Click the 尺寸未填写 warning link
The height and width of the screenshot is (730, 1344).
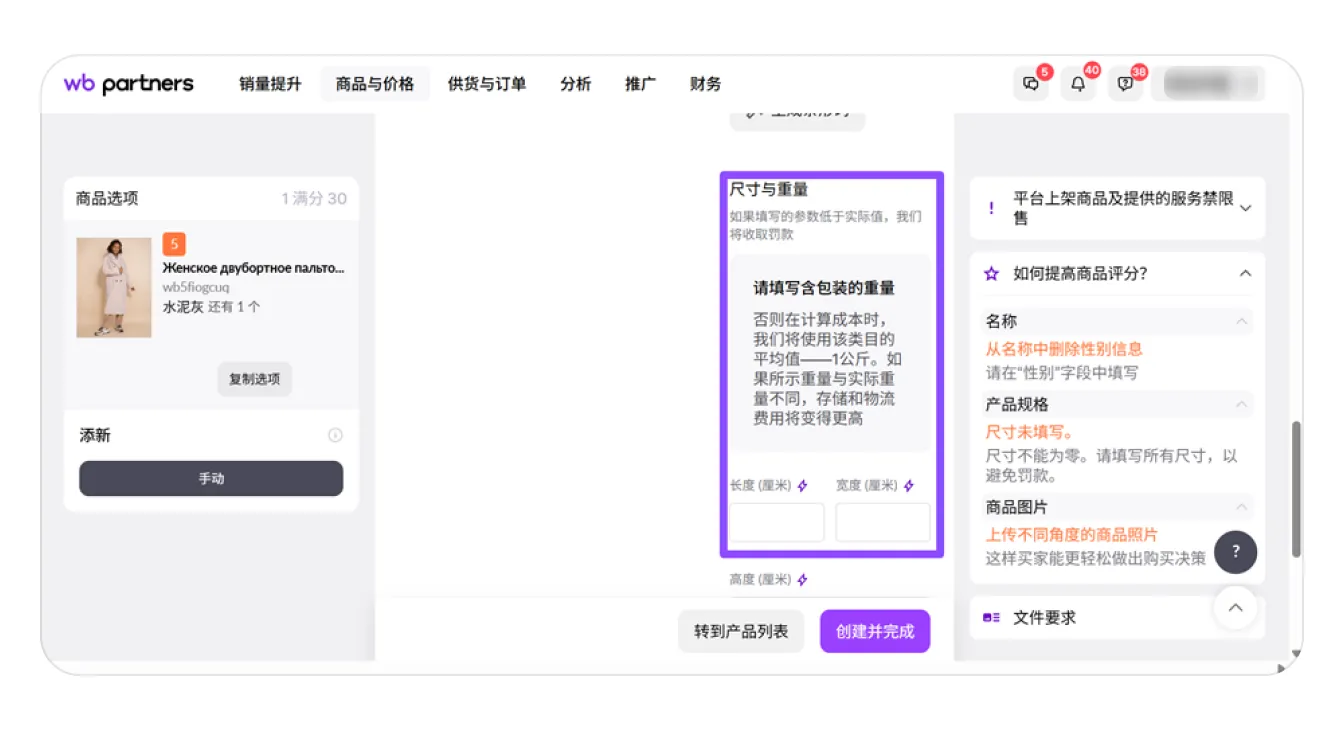click(1030, 432)
